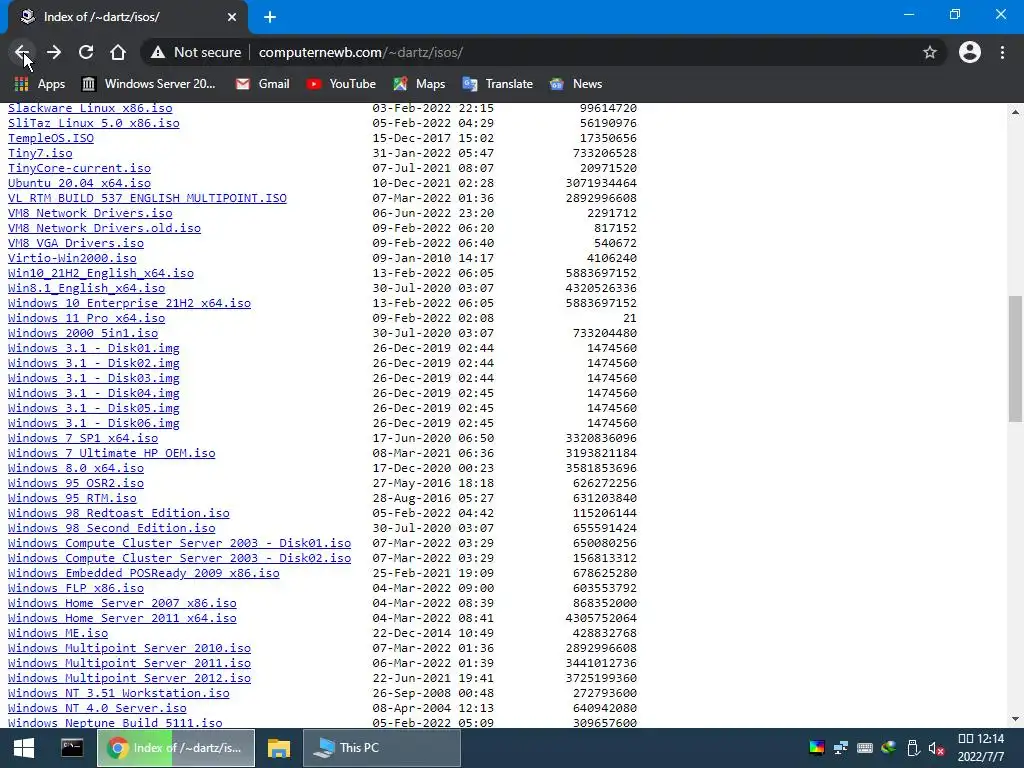
Task: Bookmark this page with the star icon
Action: point(930,52)
